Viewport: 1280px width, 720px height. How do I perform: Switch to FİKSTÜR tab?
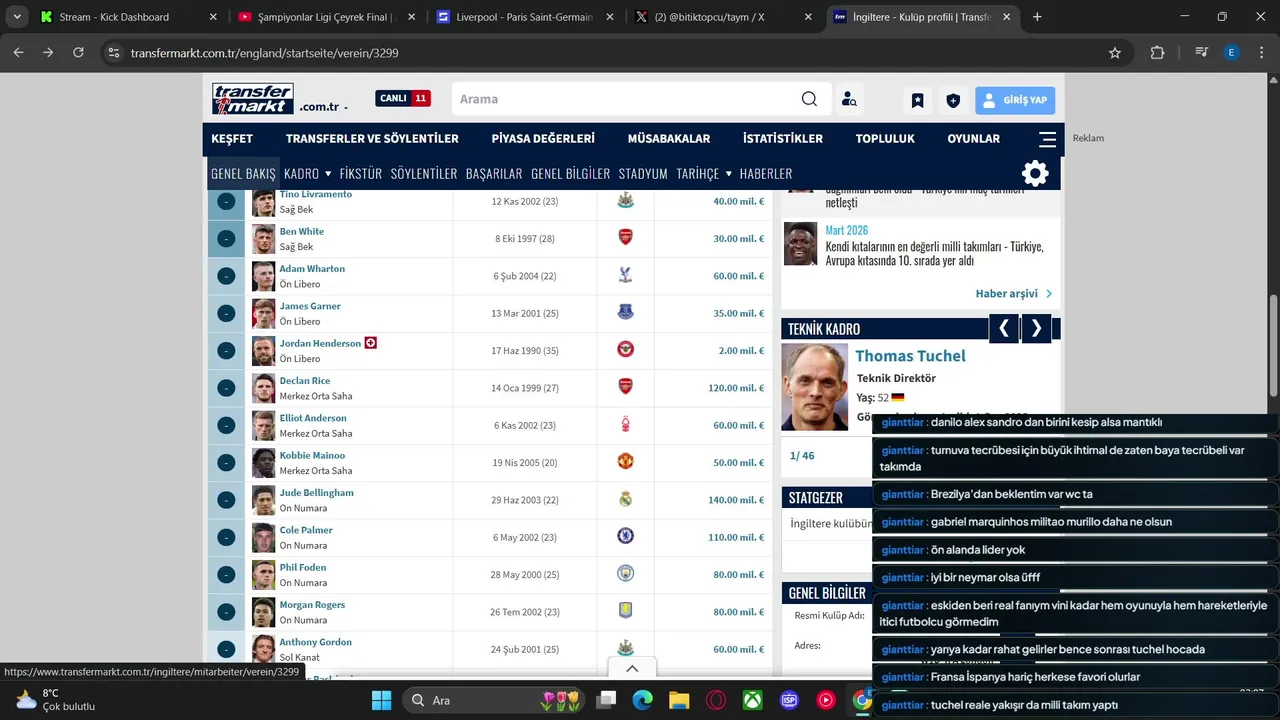pos(361,173)
